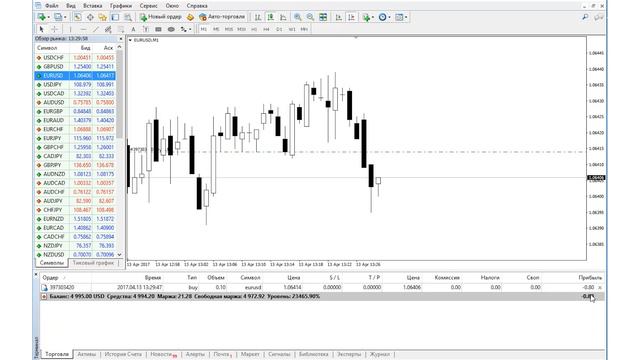Toggle the Авто-торговля button
The image size is (640, 360).
coord(222,17)
